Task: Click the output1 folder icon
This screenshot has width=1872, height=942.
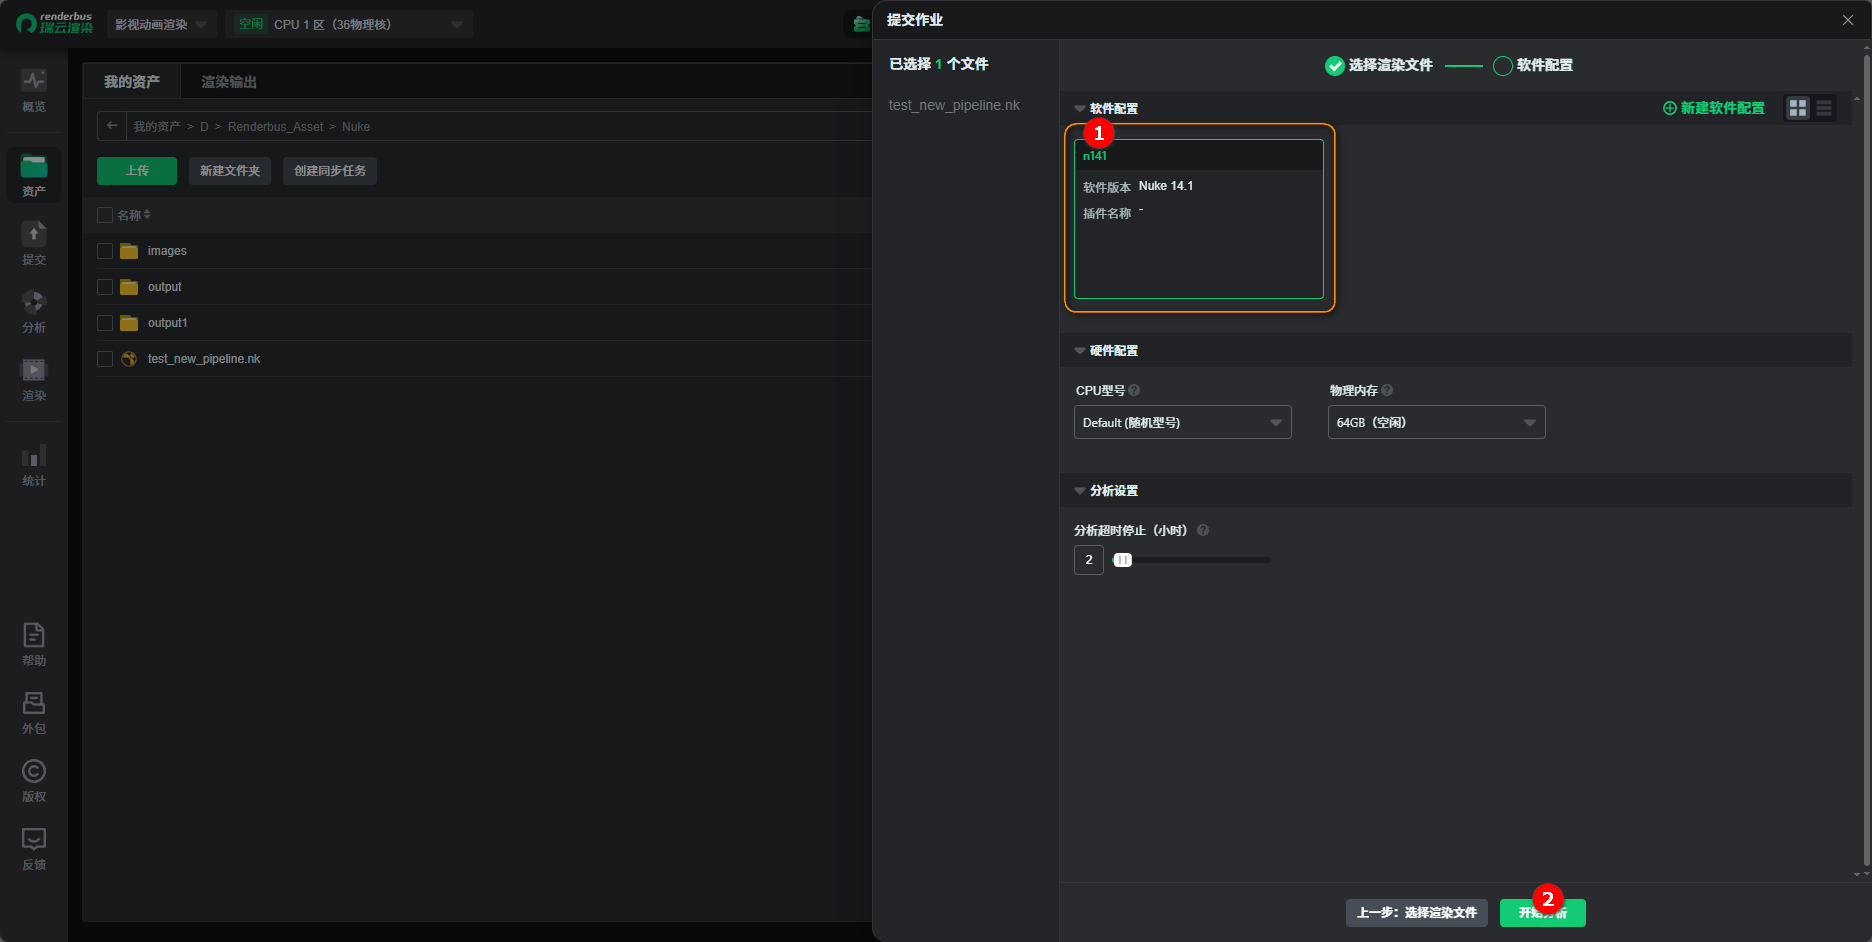Action: click(129, 323)
